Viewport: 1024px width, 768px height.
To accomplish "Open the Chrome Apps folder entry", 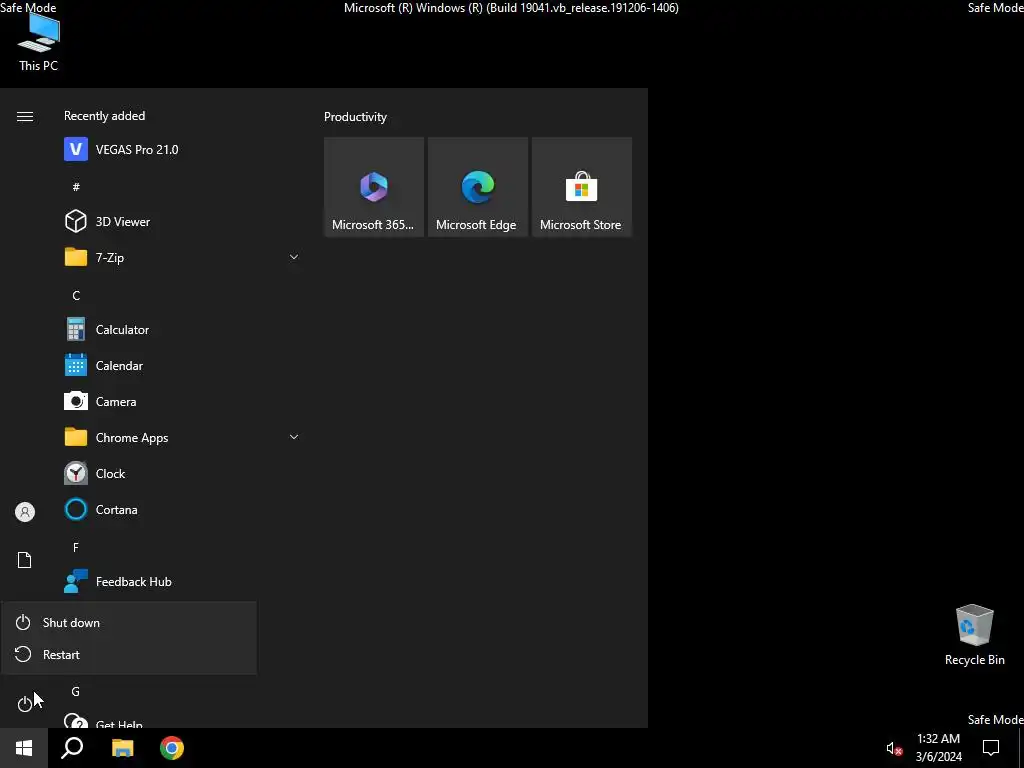I will (182, 438).
